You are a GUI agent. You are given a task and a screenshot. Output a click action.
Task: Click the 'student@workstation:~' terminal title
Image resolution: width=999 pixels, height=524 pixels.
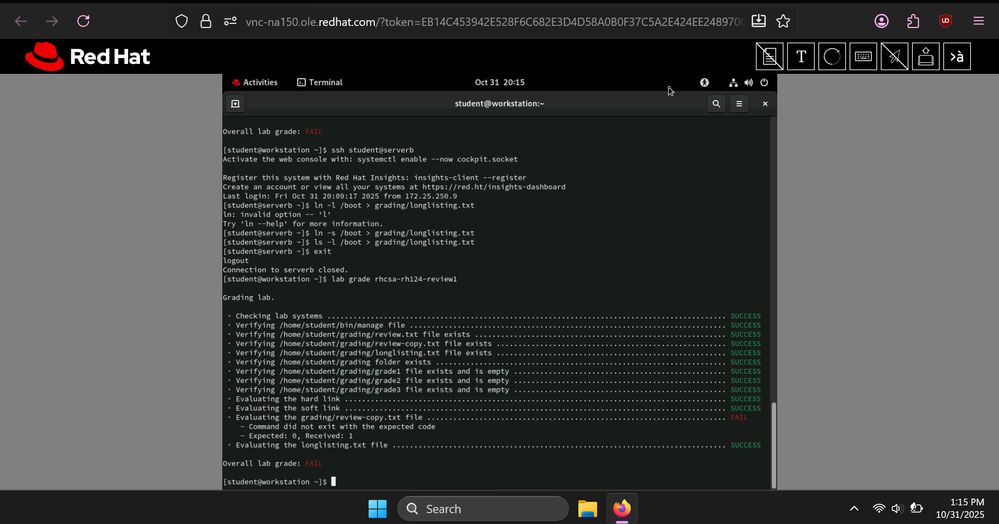[x=500, y=103]
